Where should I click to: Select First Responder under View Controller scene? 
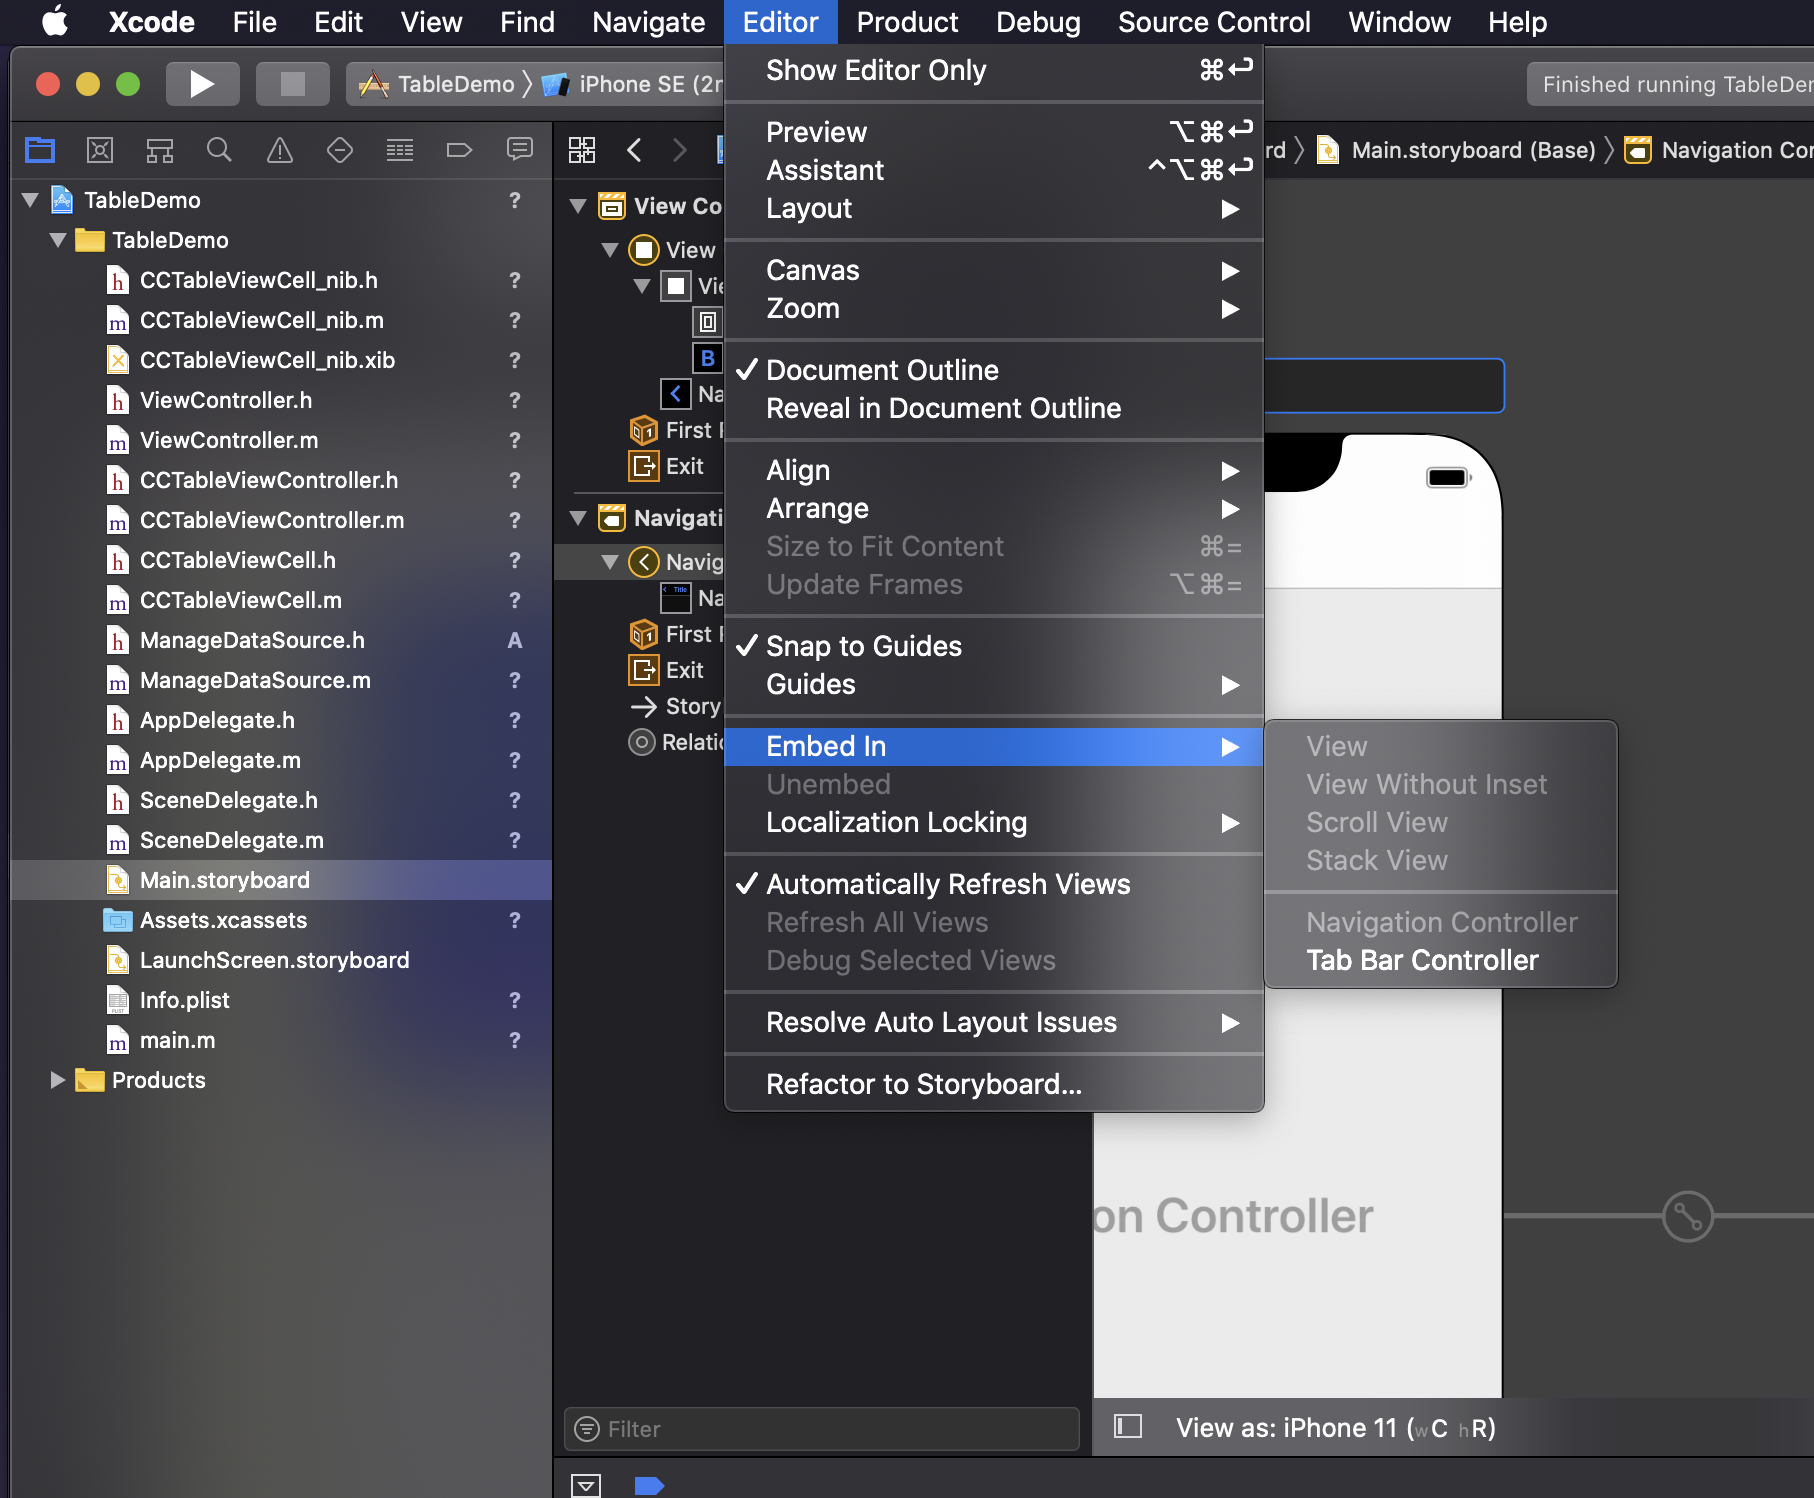coord(675,430)
